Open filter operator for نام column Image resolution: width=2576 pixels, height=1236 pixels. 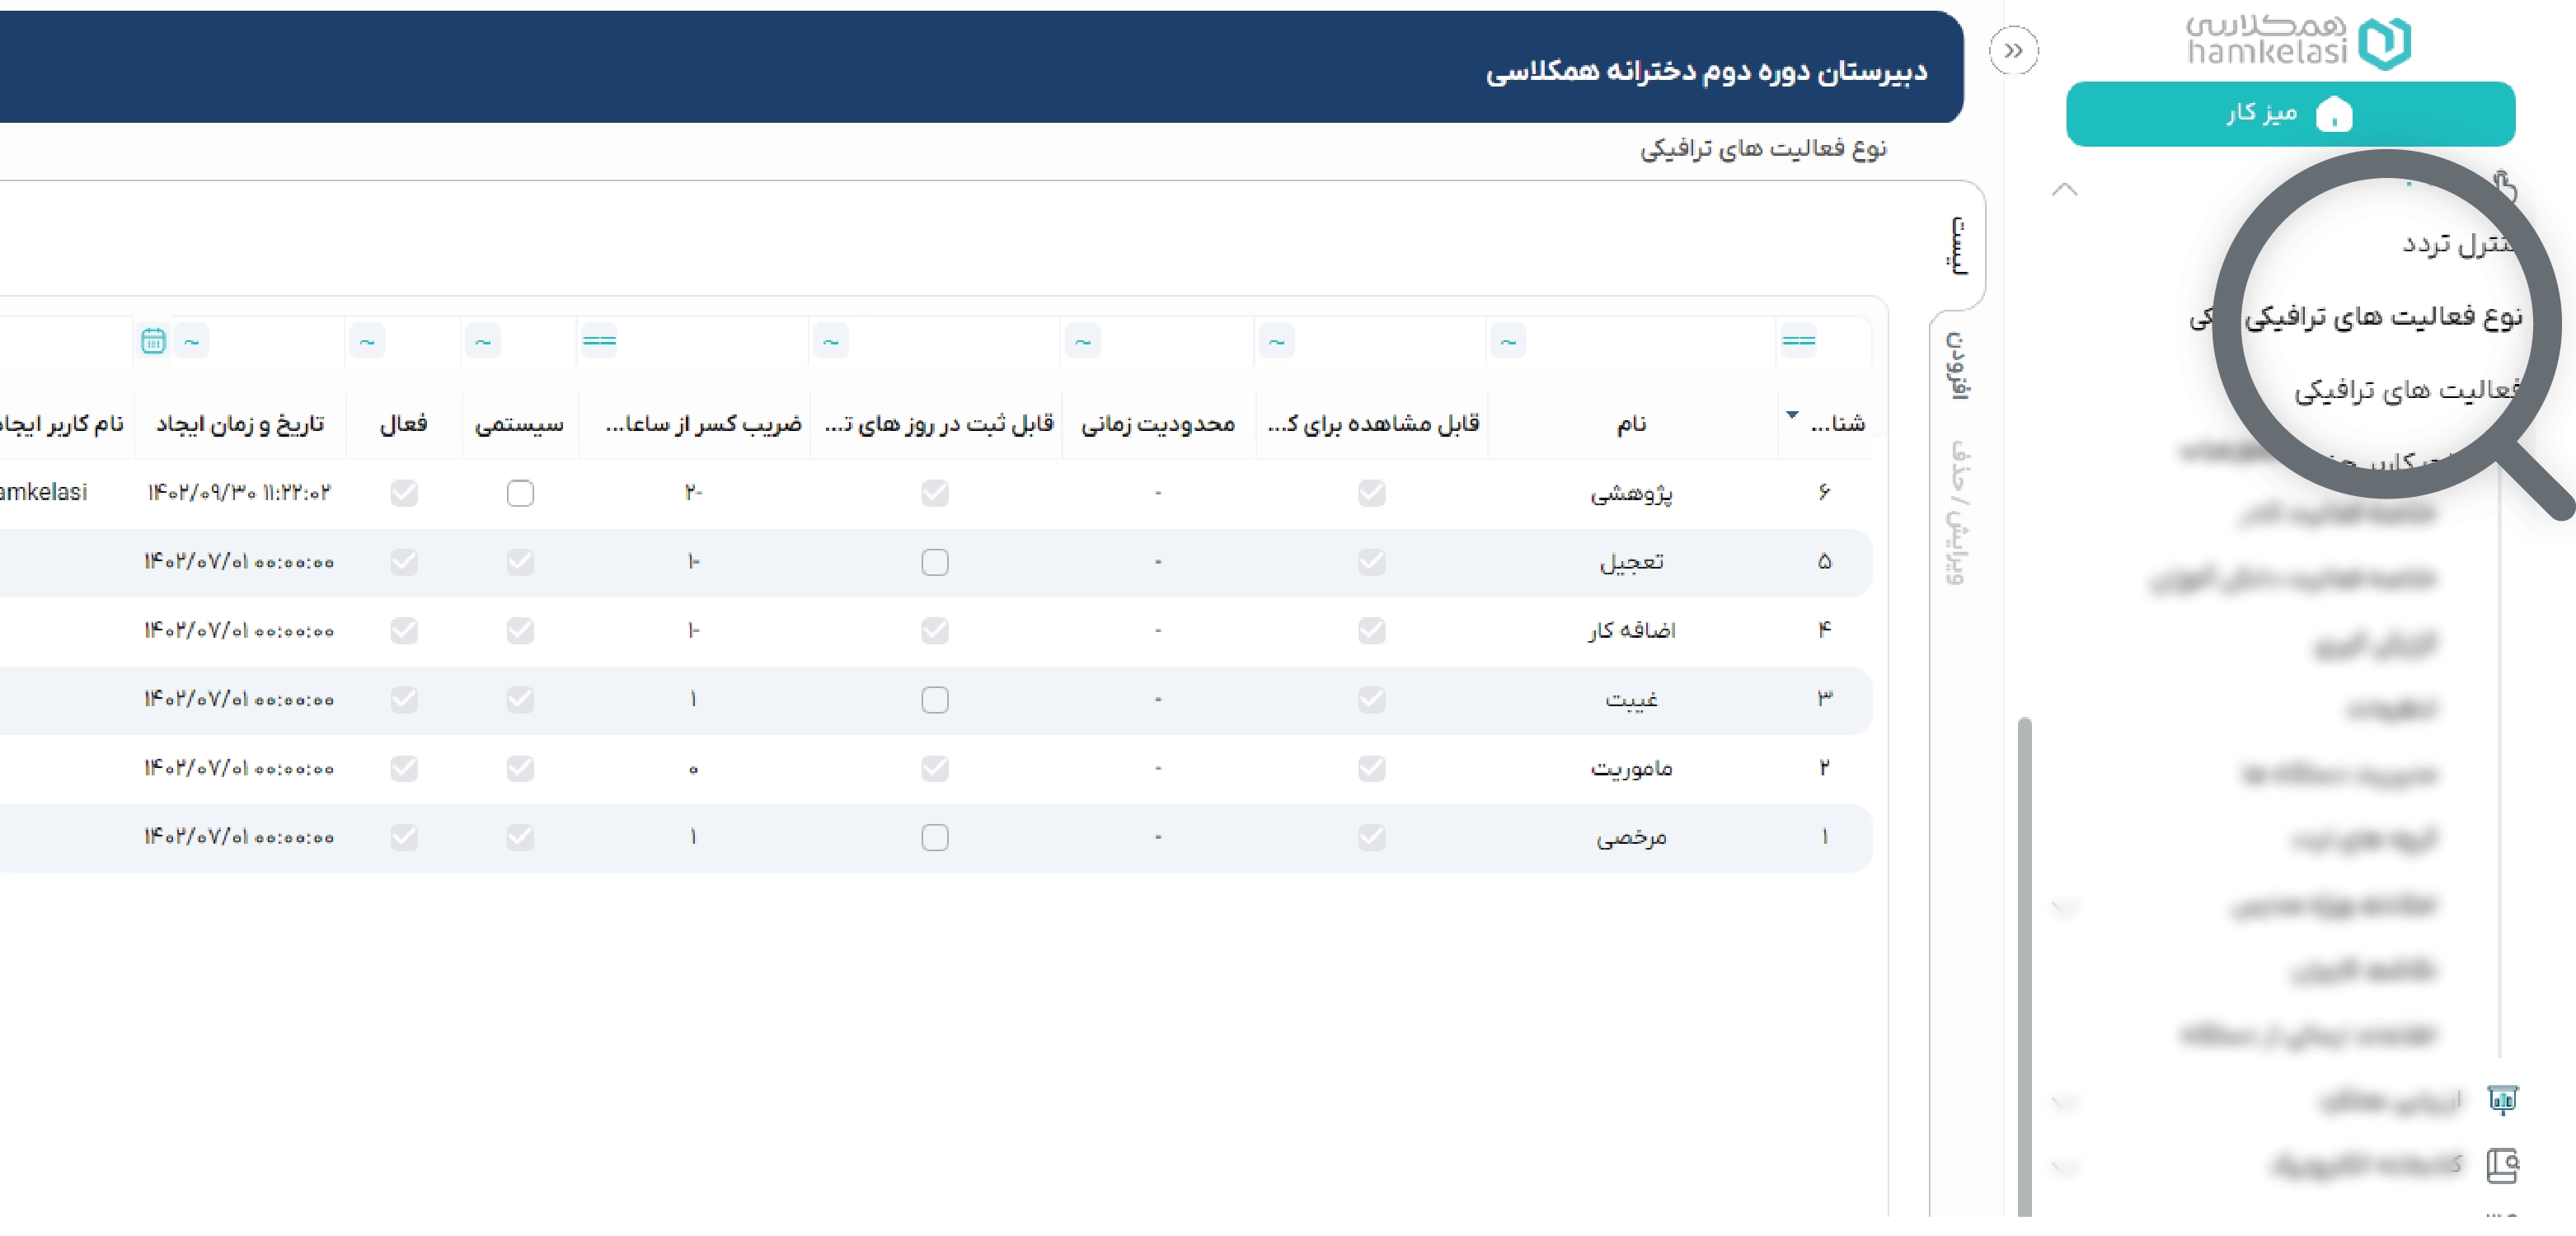(1508, 341)
